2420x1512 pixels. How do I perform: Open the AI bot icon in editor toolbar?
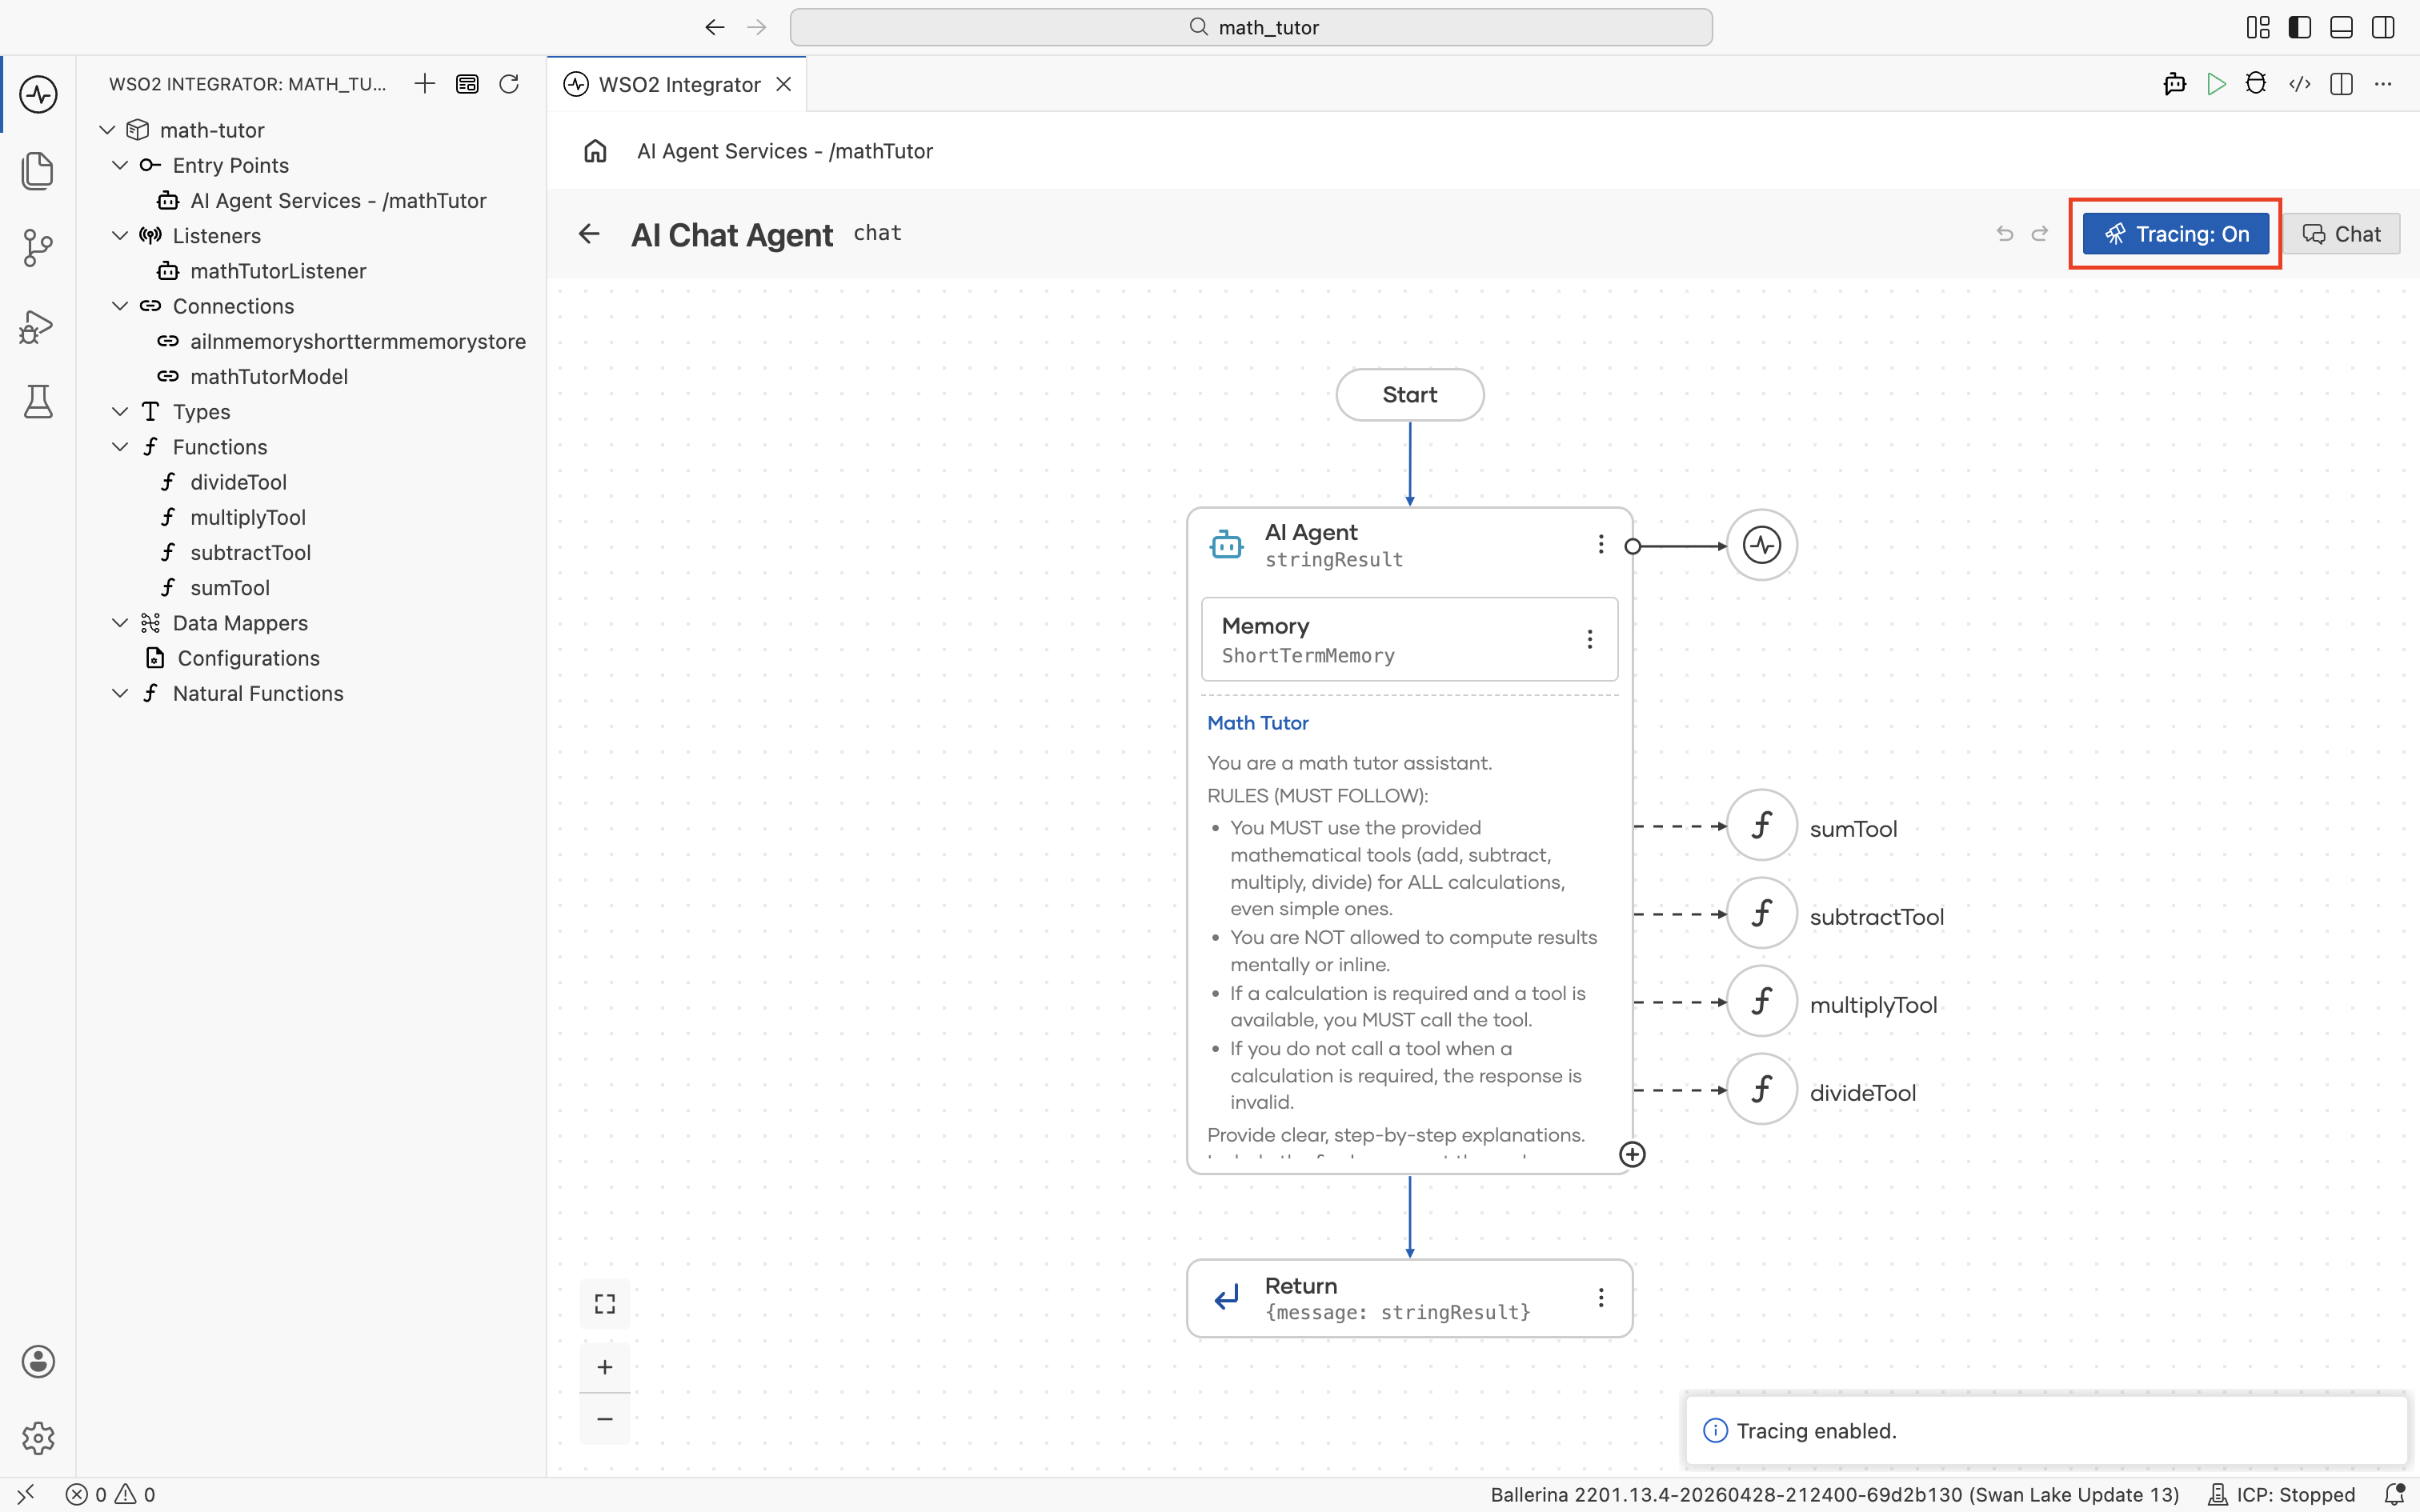point(2174,84)
